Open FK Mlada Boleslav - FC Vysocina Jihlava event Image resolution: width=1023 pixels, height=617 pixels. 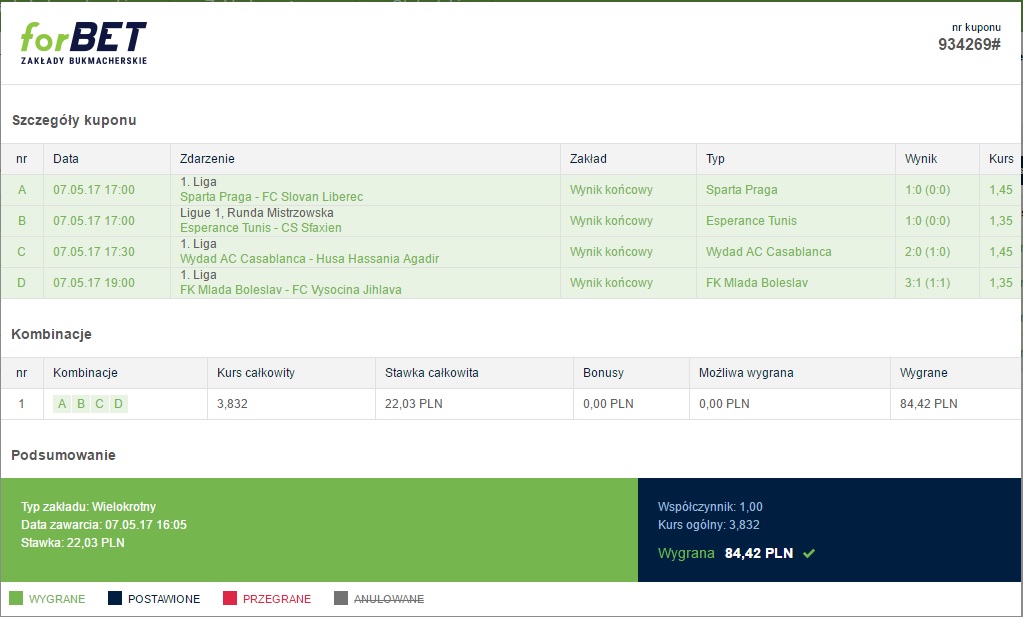(x=290, y=290)
